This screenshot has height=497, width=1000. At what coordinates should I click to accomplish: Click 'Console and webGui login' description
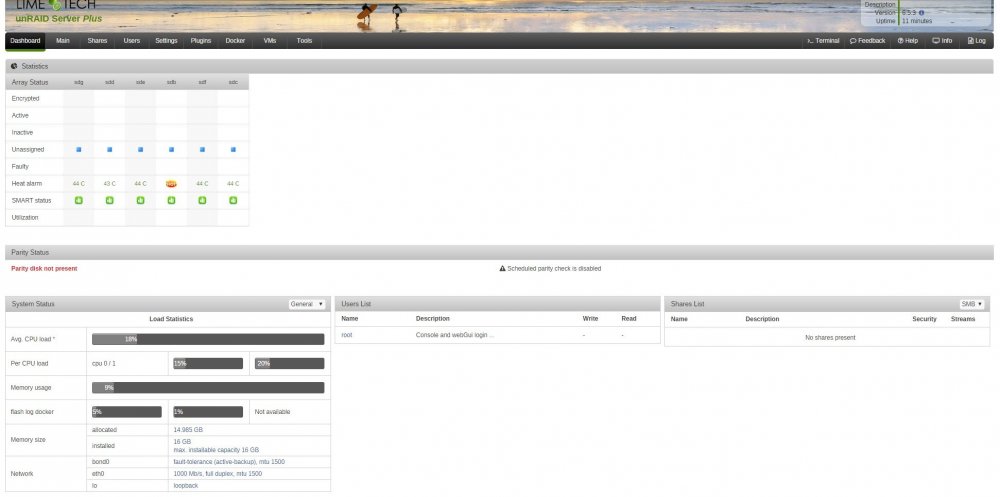click(455, 335)
